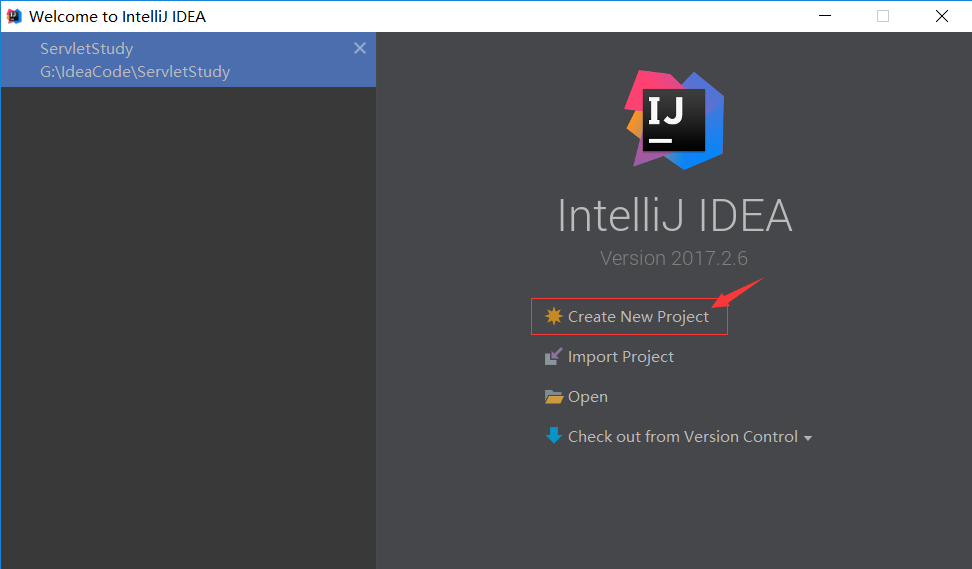Viewport: 972px width, 569px height.
Task: Minimize the Welcome to IntelliJ IDEA window
Action: click(825, 16)
